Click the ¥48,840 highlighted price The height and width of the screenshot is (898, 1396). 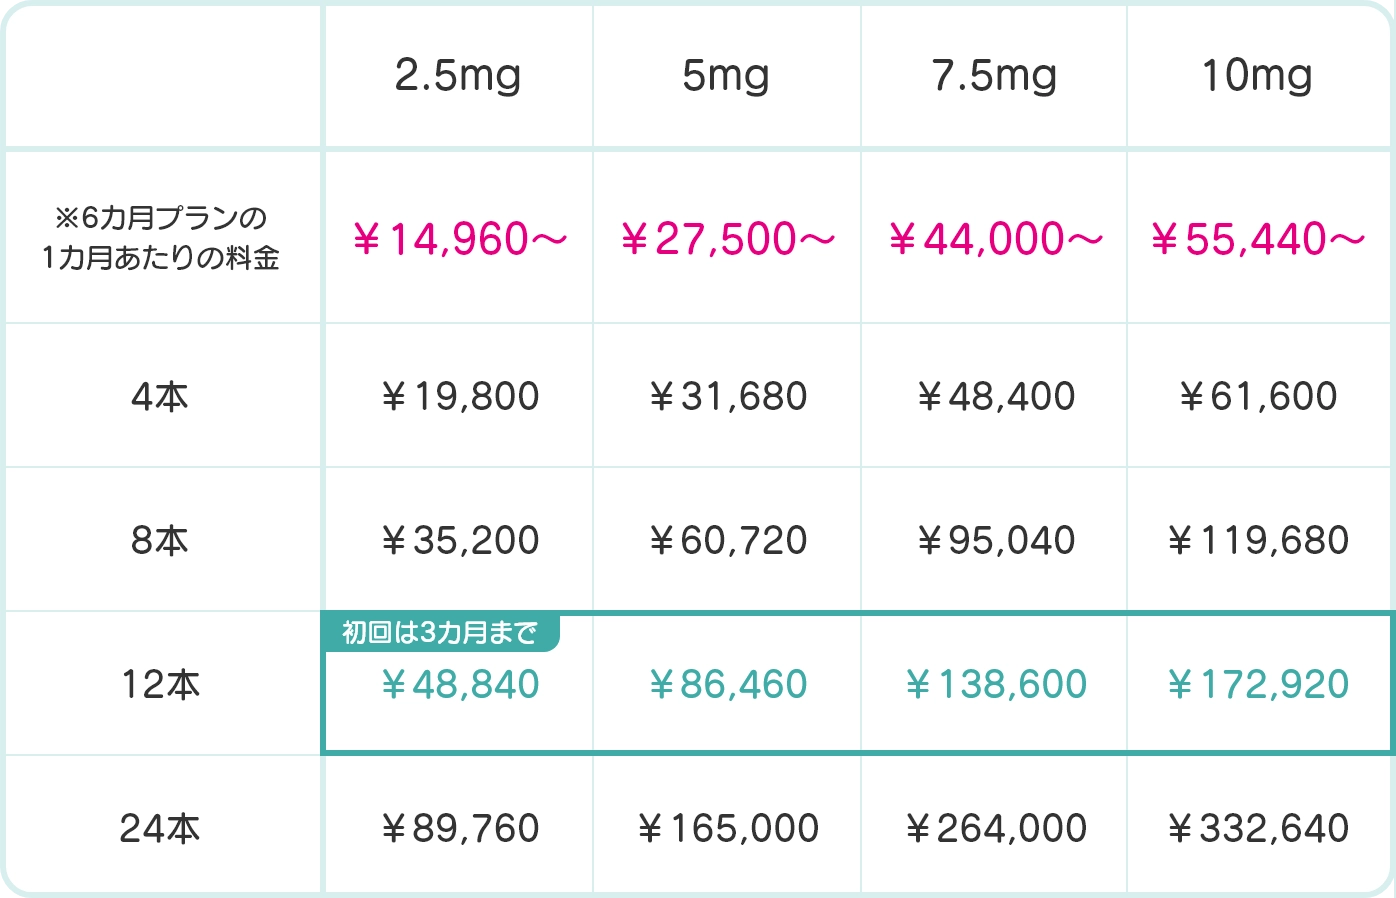coord(460,685)
